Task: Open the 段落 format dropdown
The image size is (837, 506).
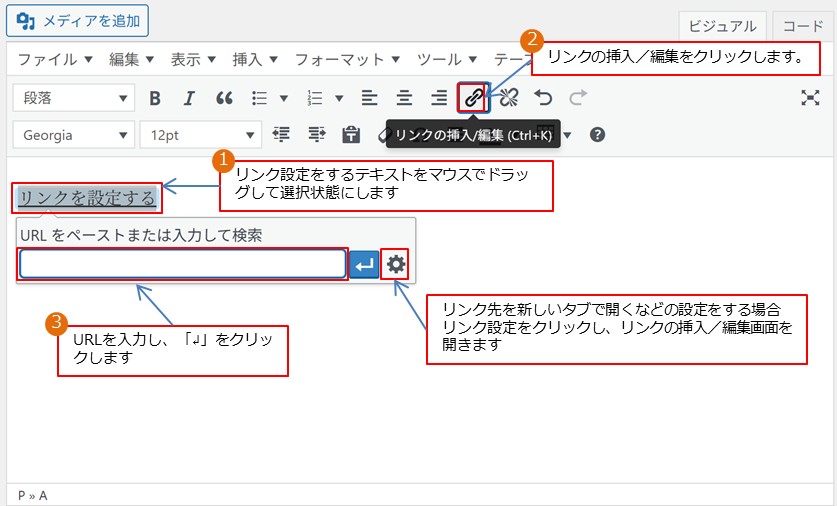Action: pos(74,98)
